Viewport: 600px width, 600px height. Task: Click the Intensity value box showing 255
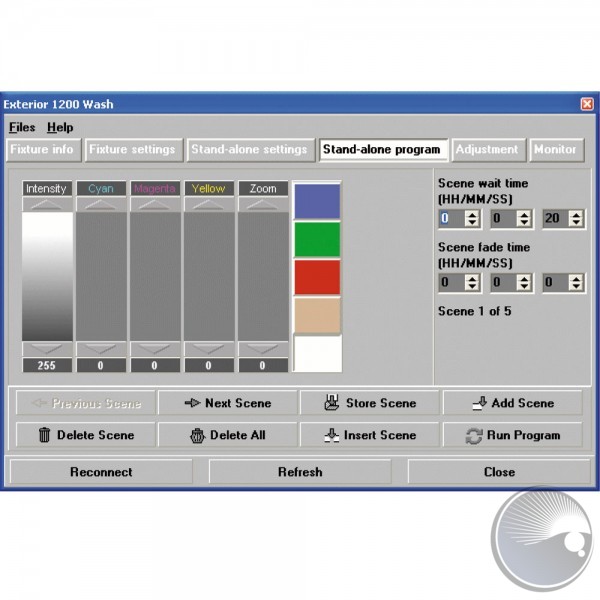pos(47,365)
